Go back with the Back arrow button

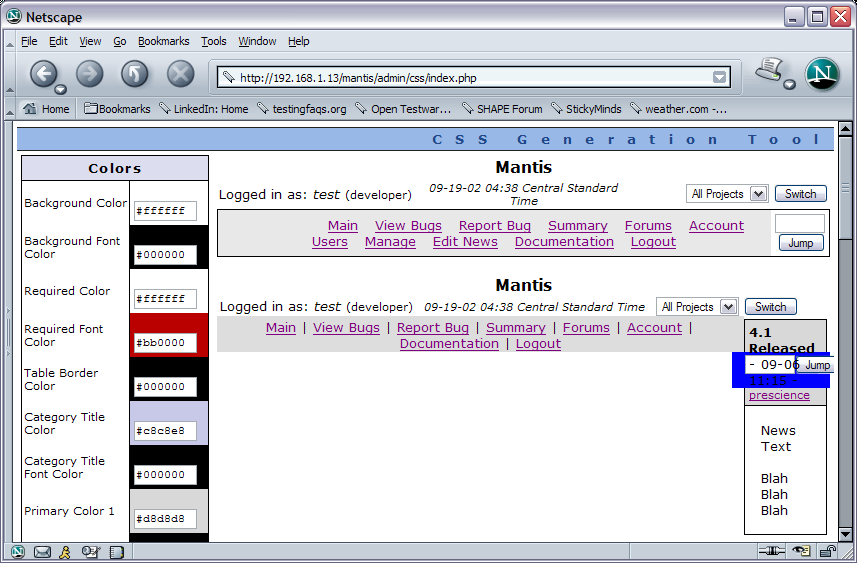43,73
